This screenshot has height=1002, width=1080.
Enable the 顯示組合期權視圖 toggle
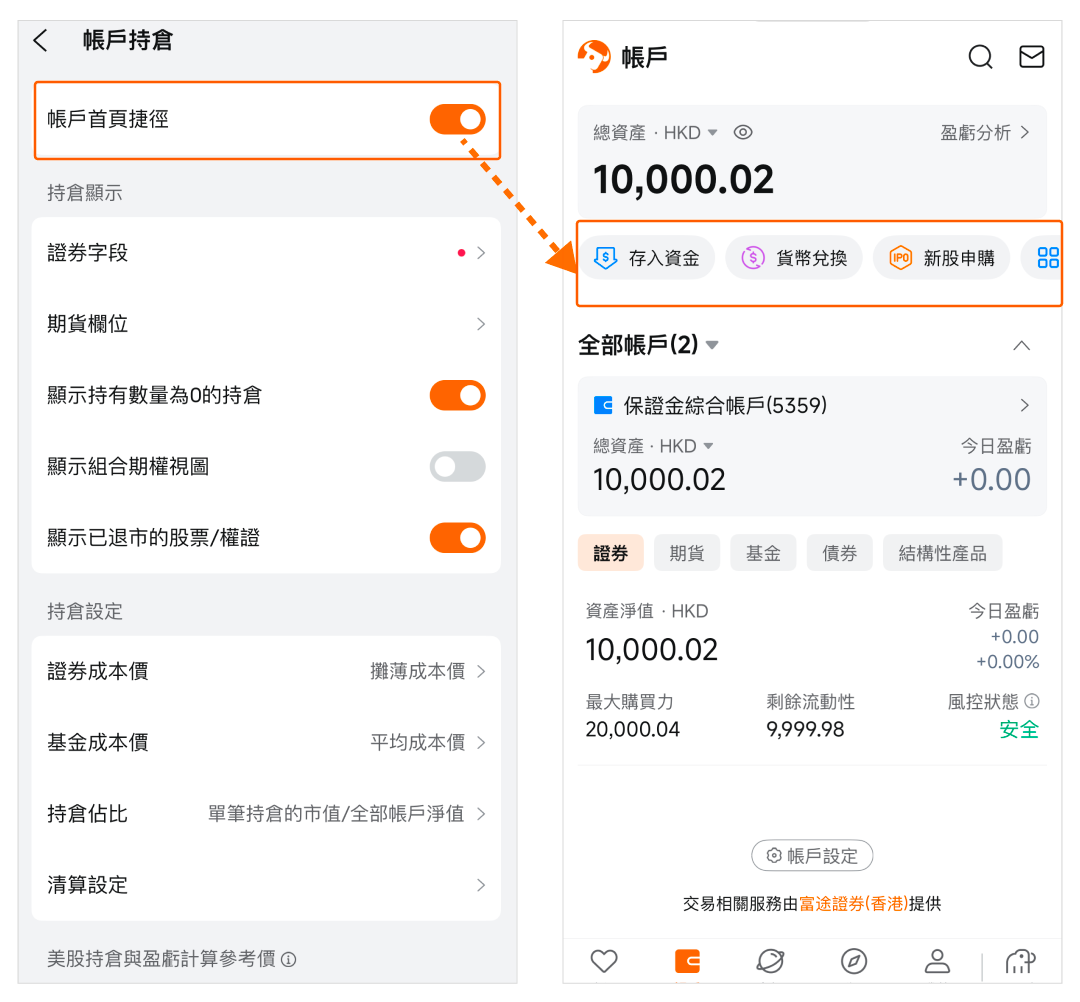[x=457, y=466]
